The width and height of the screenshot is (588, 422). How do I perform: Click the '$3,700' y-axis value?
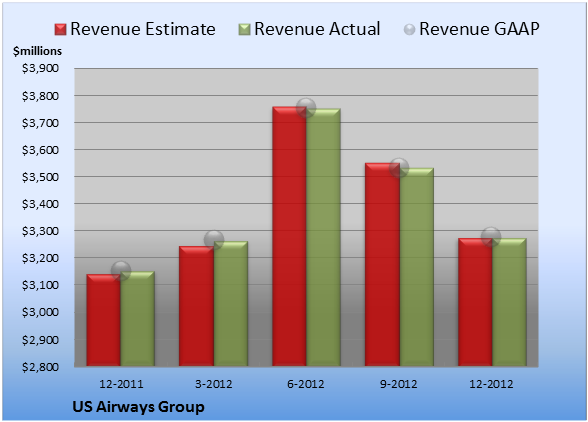[40, 123]
